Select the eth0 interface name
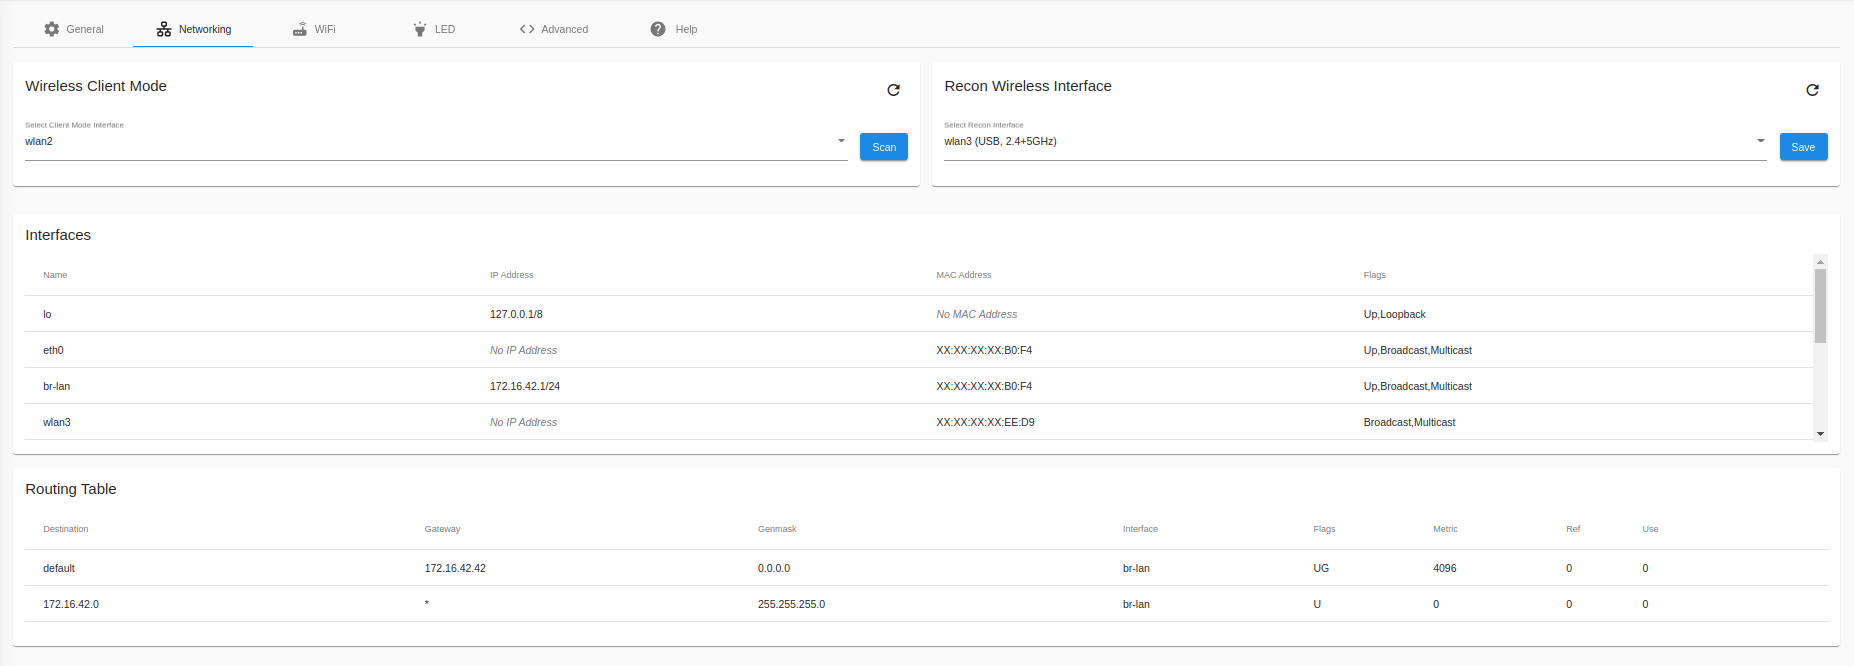 53,350
